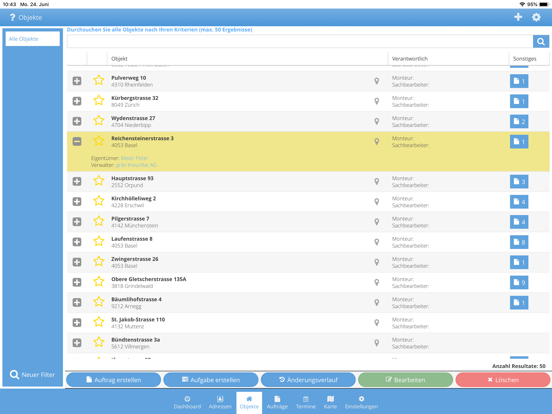Image resolution: width=552 pixels, height=414 pixels.
Task: Switch to the Einstellungen tab
Action: click(x=361, y=402)
